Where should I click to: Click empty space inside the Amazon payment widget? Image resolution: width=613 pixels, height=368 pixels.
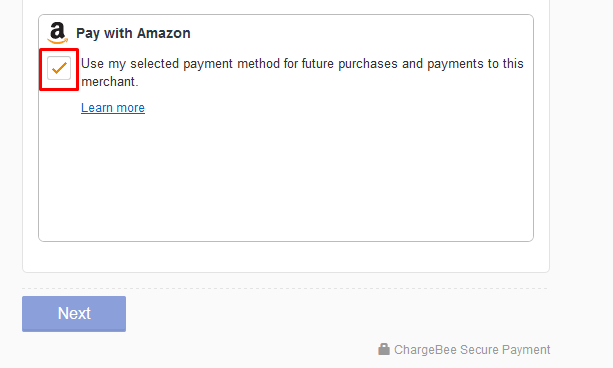click(x=286, y=176)
